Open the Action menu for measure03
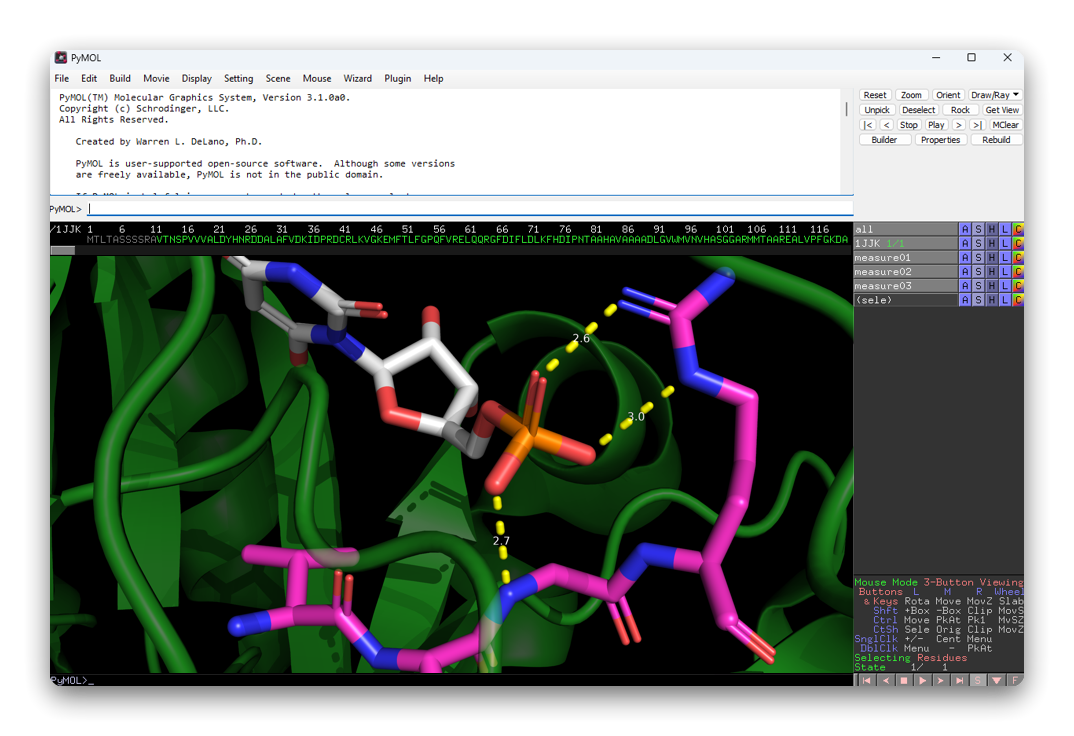Screen dimensions: 1074x736 pos(965,285)
